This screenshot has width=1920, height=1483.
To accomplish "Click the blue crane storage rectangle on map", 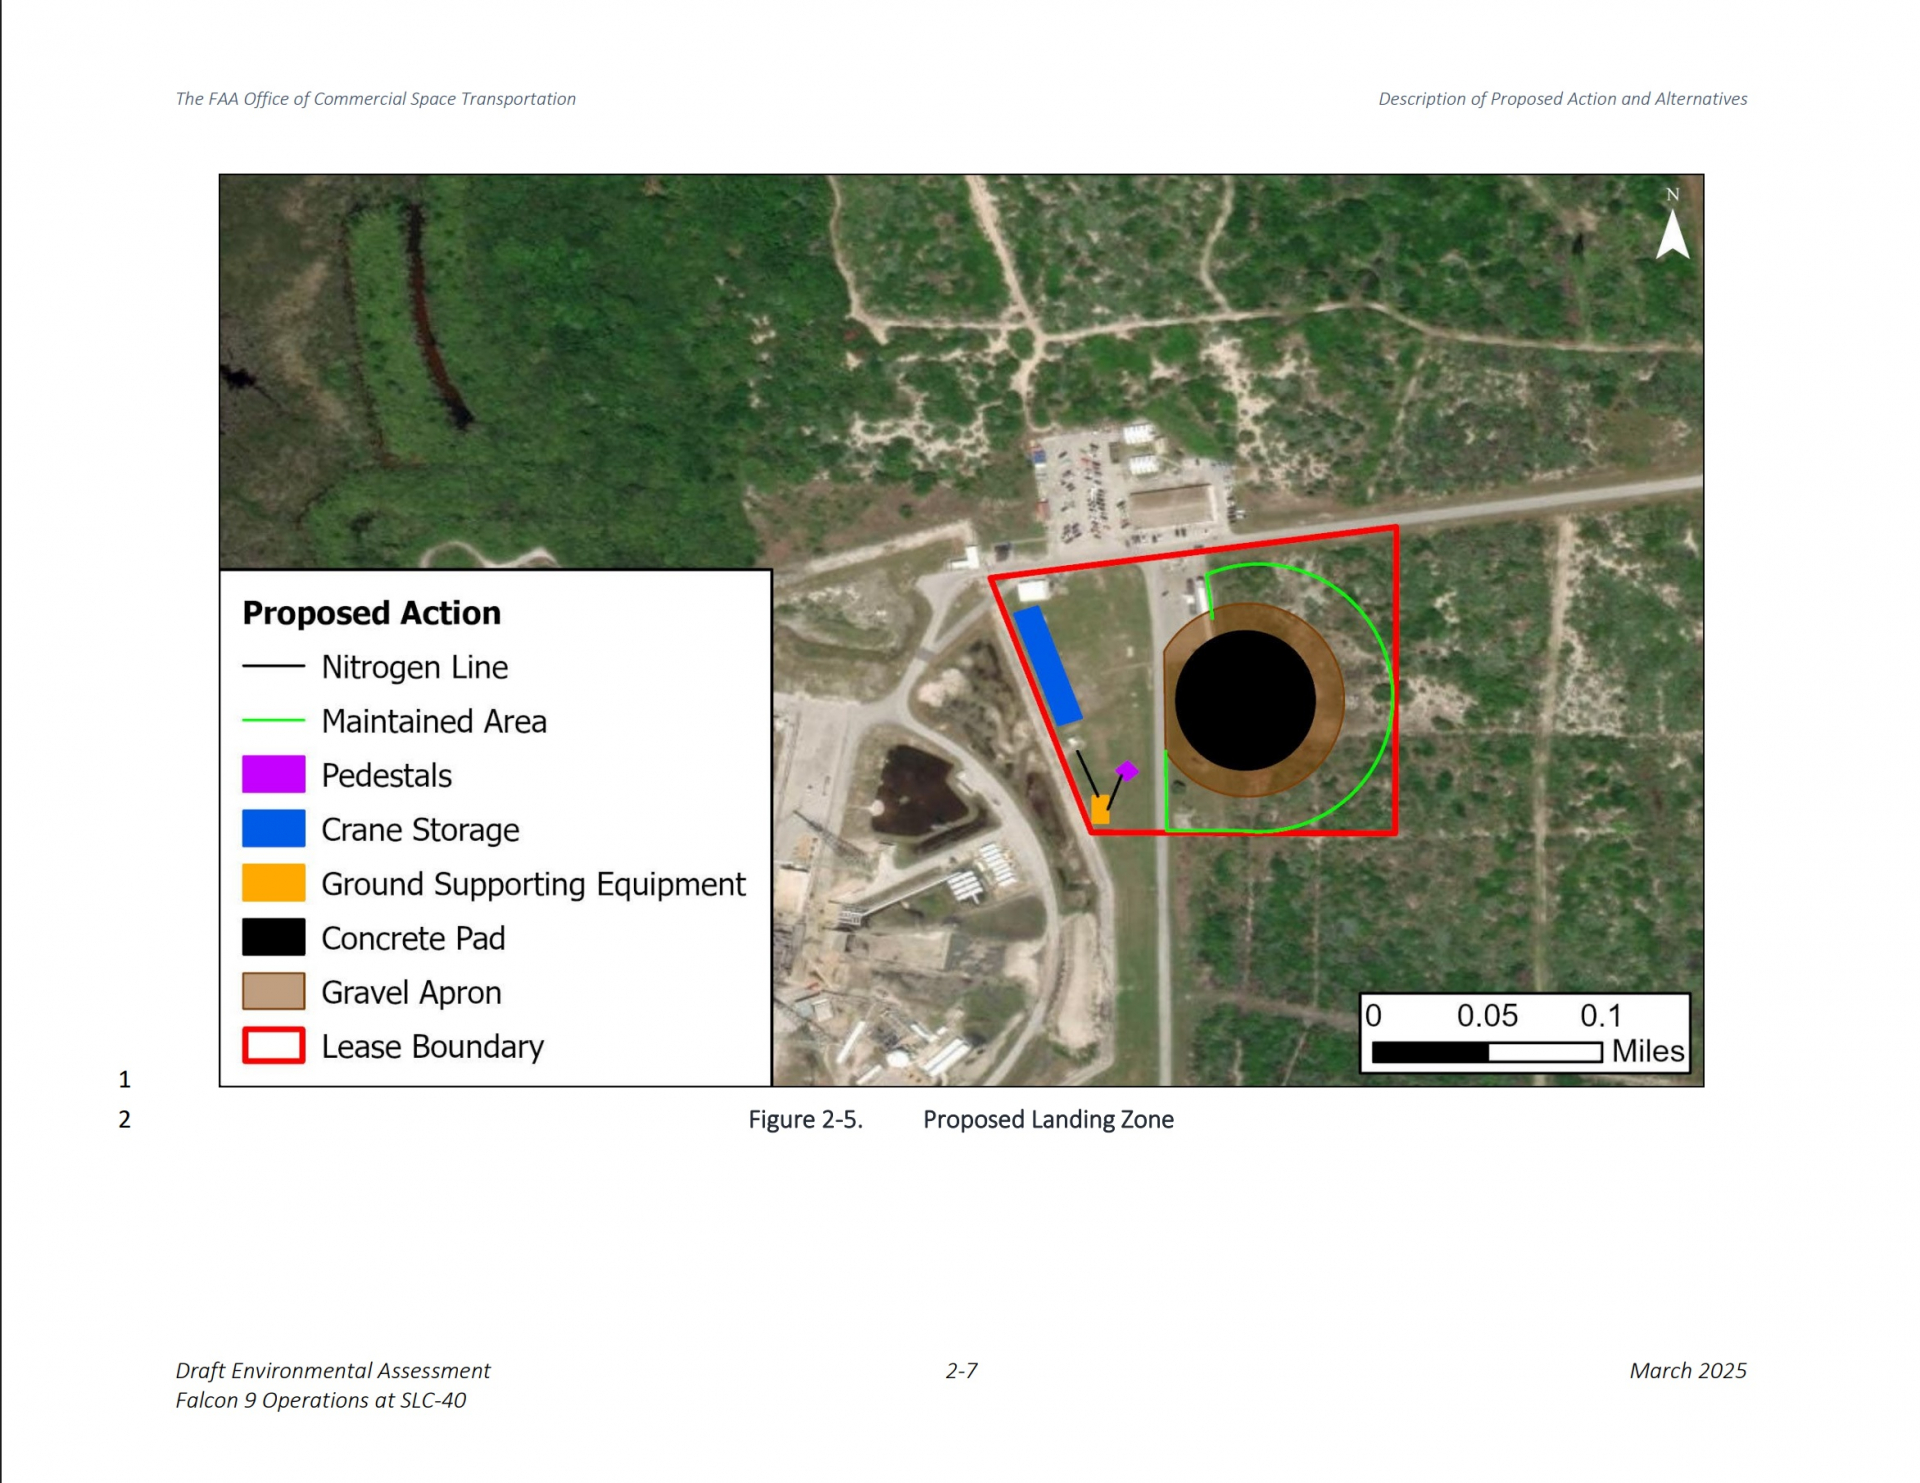I will (x=1048, y=665).
